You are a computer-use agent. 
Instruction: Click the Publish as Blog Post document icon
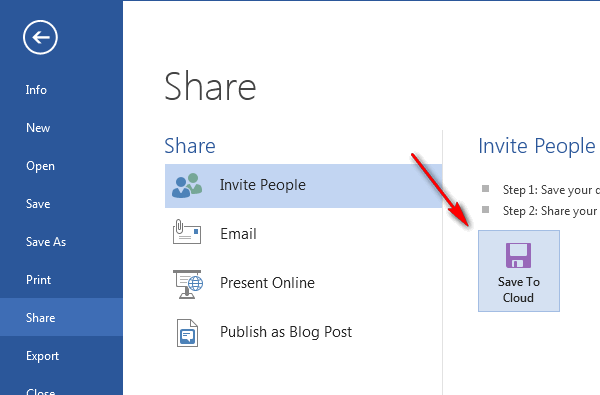pos(188,333)
